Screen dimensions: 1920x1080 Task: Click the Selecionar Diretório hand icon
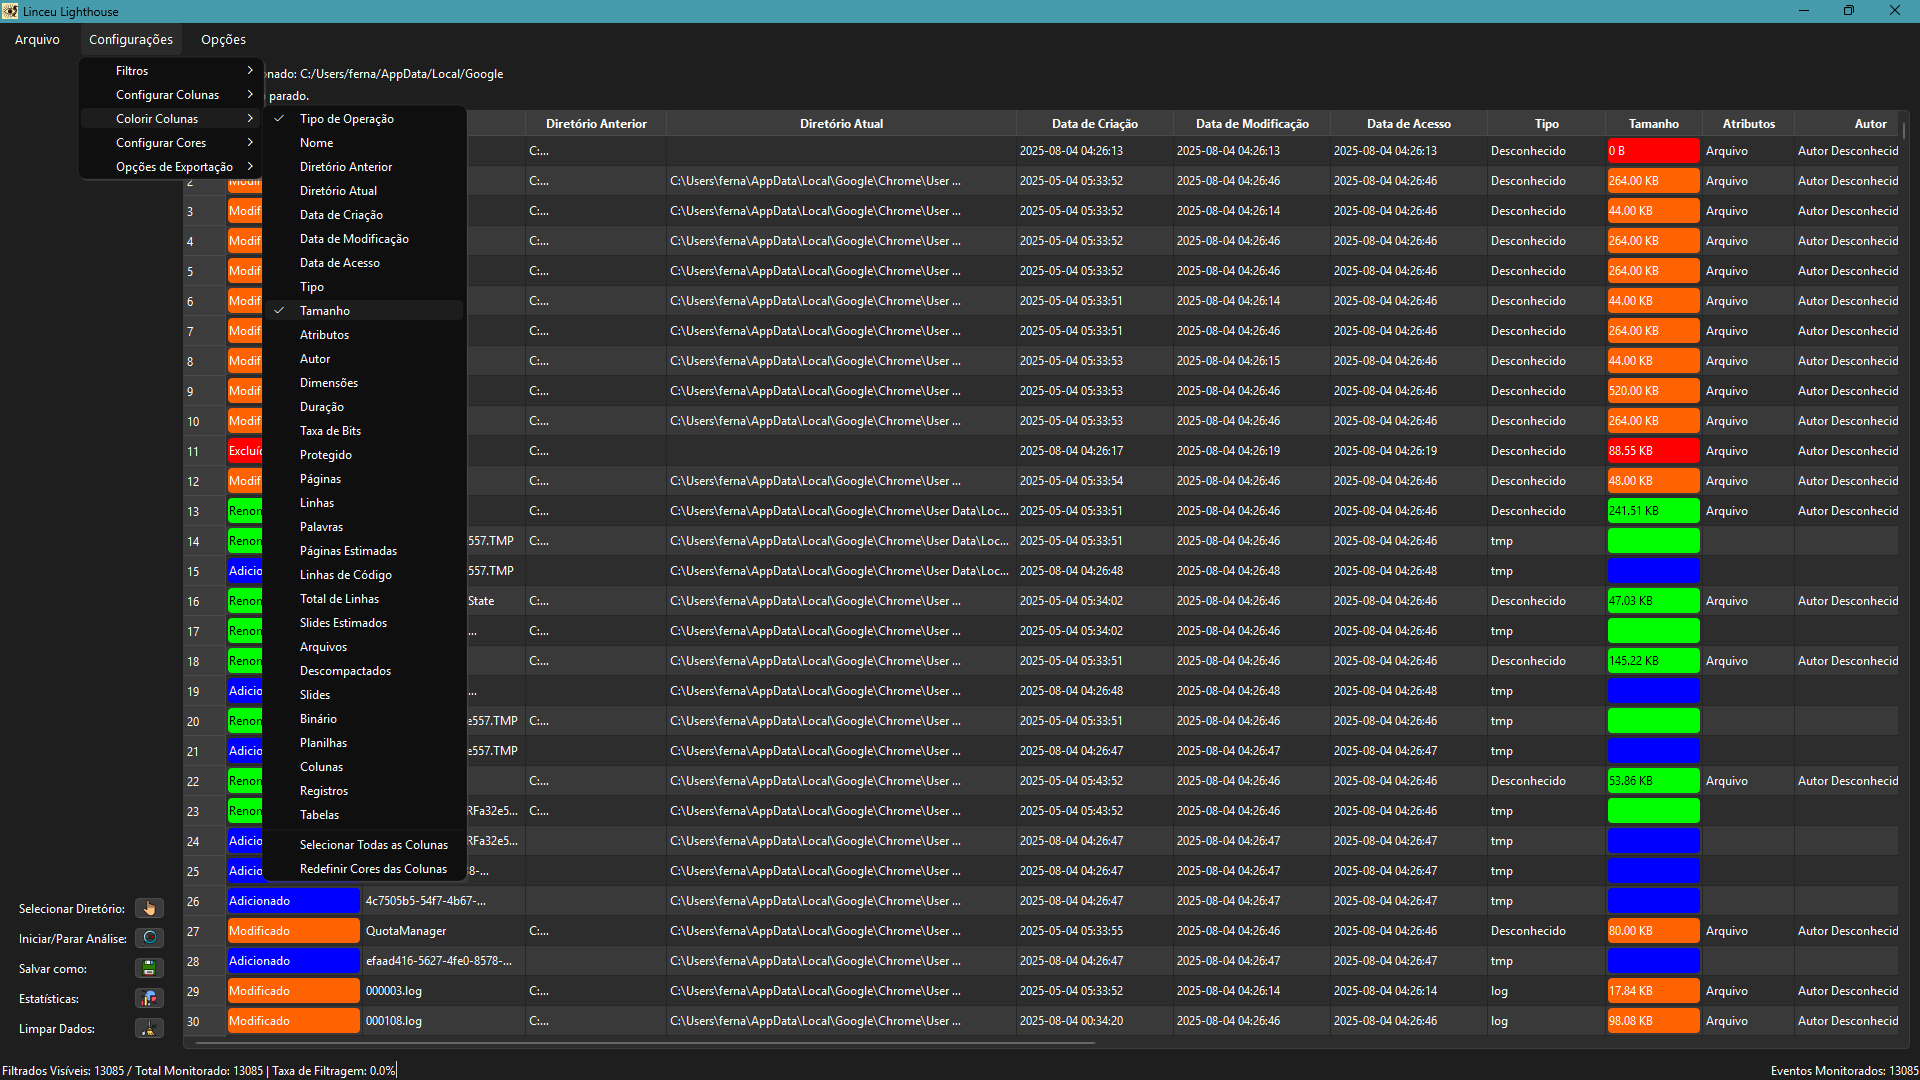pyautogui.click(x=149, y=908)
